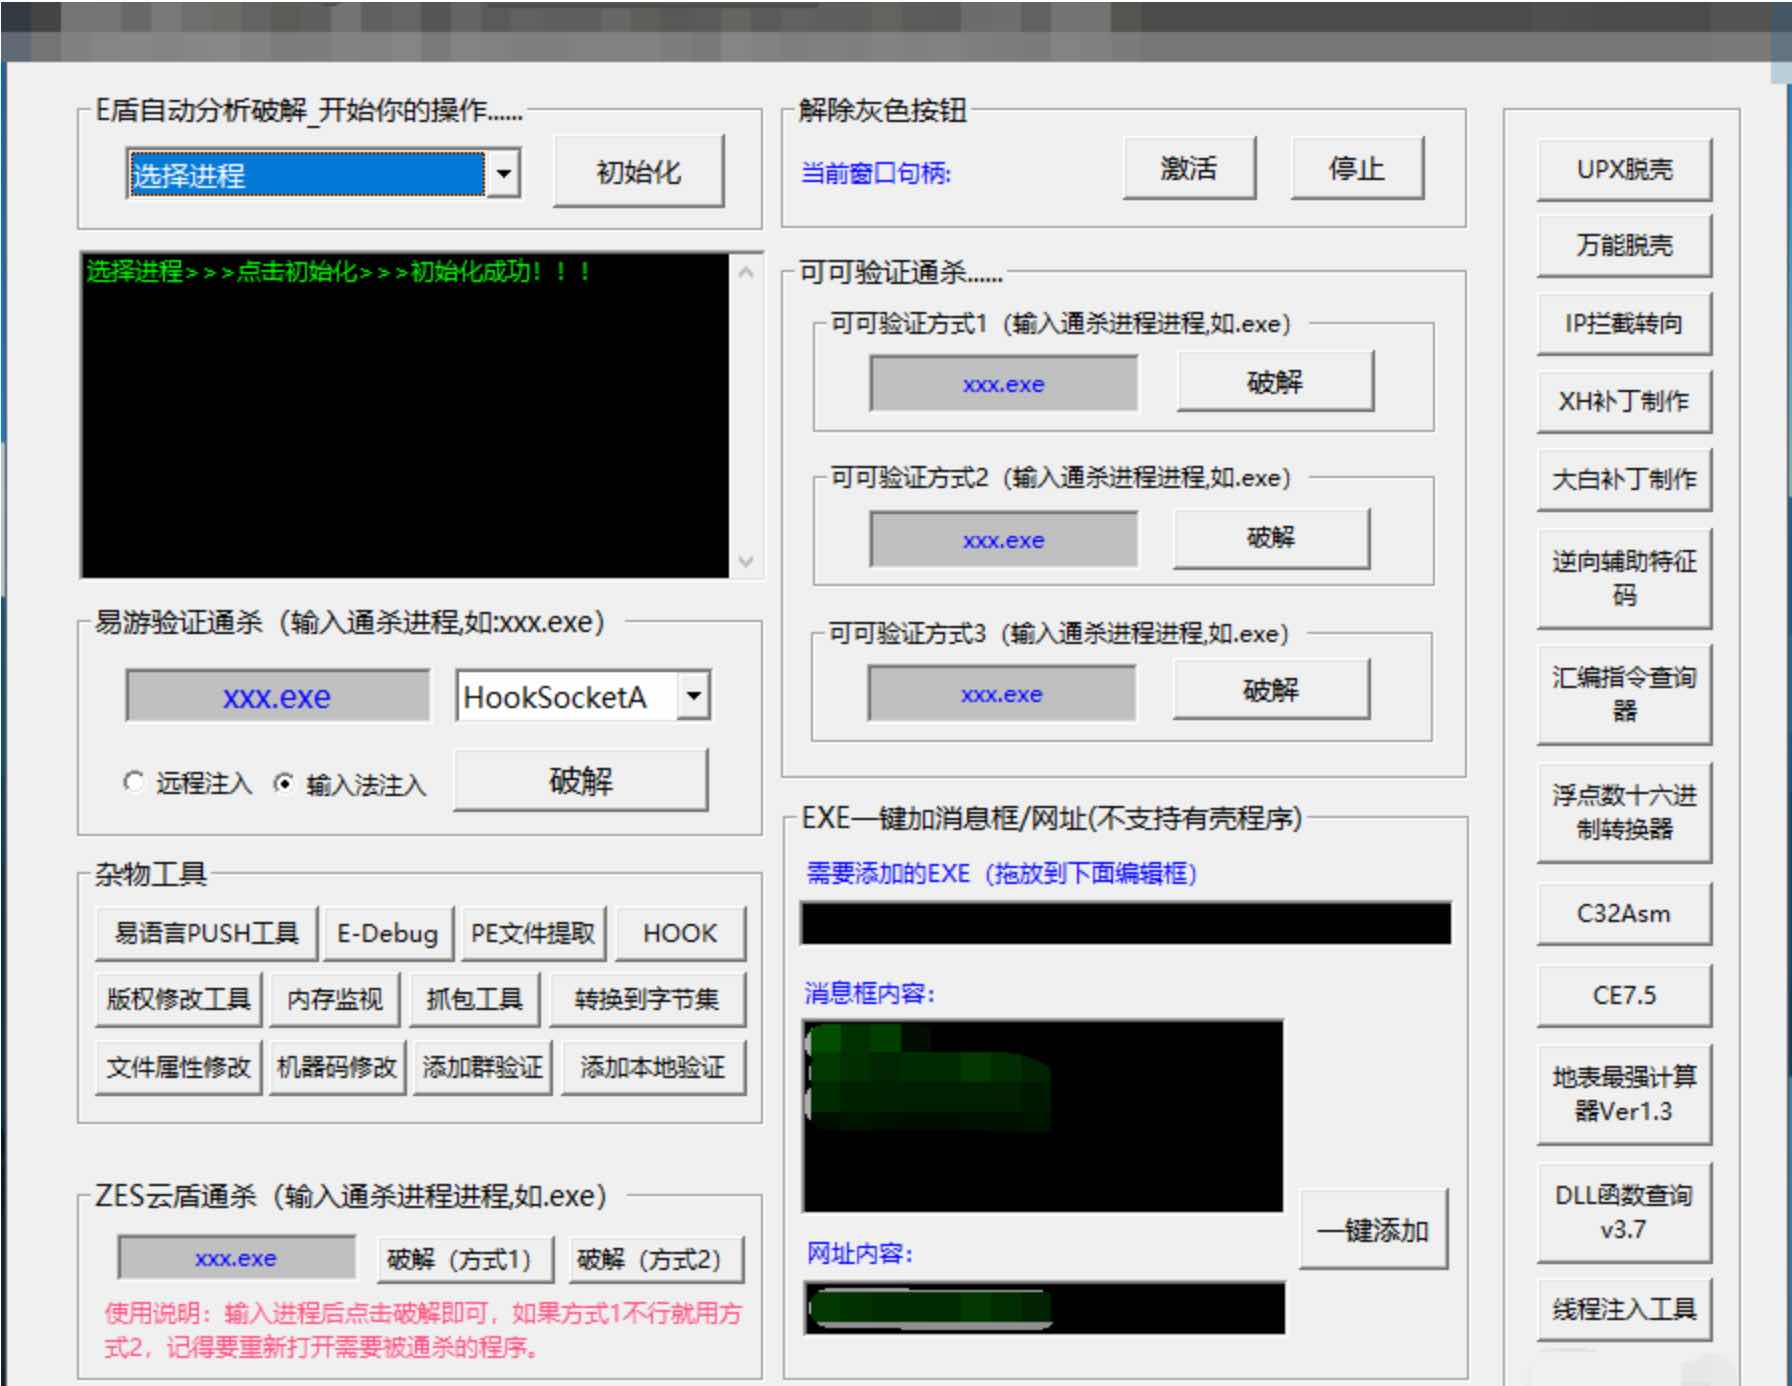1792x1386 pixels.
Task: Click 添加群验证 button
Action: (482, 1068)
